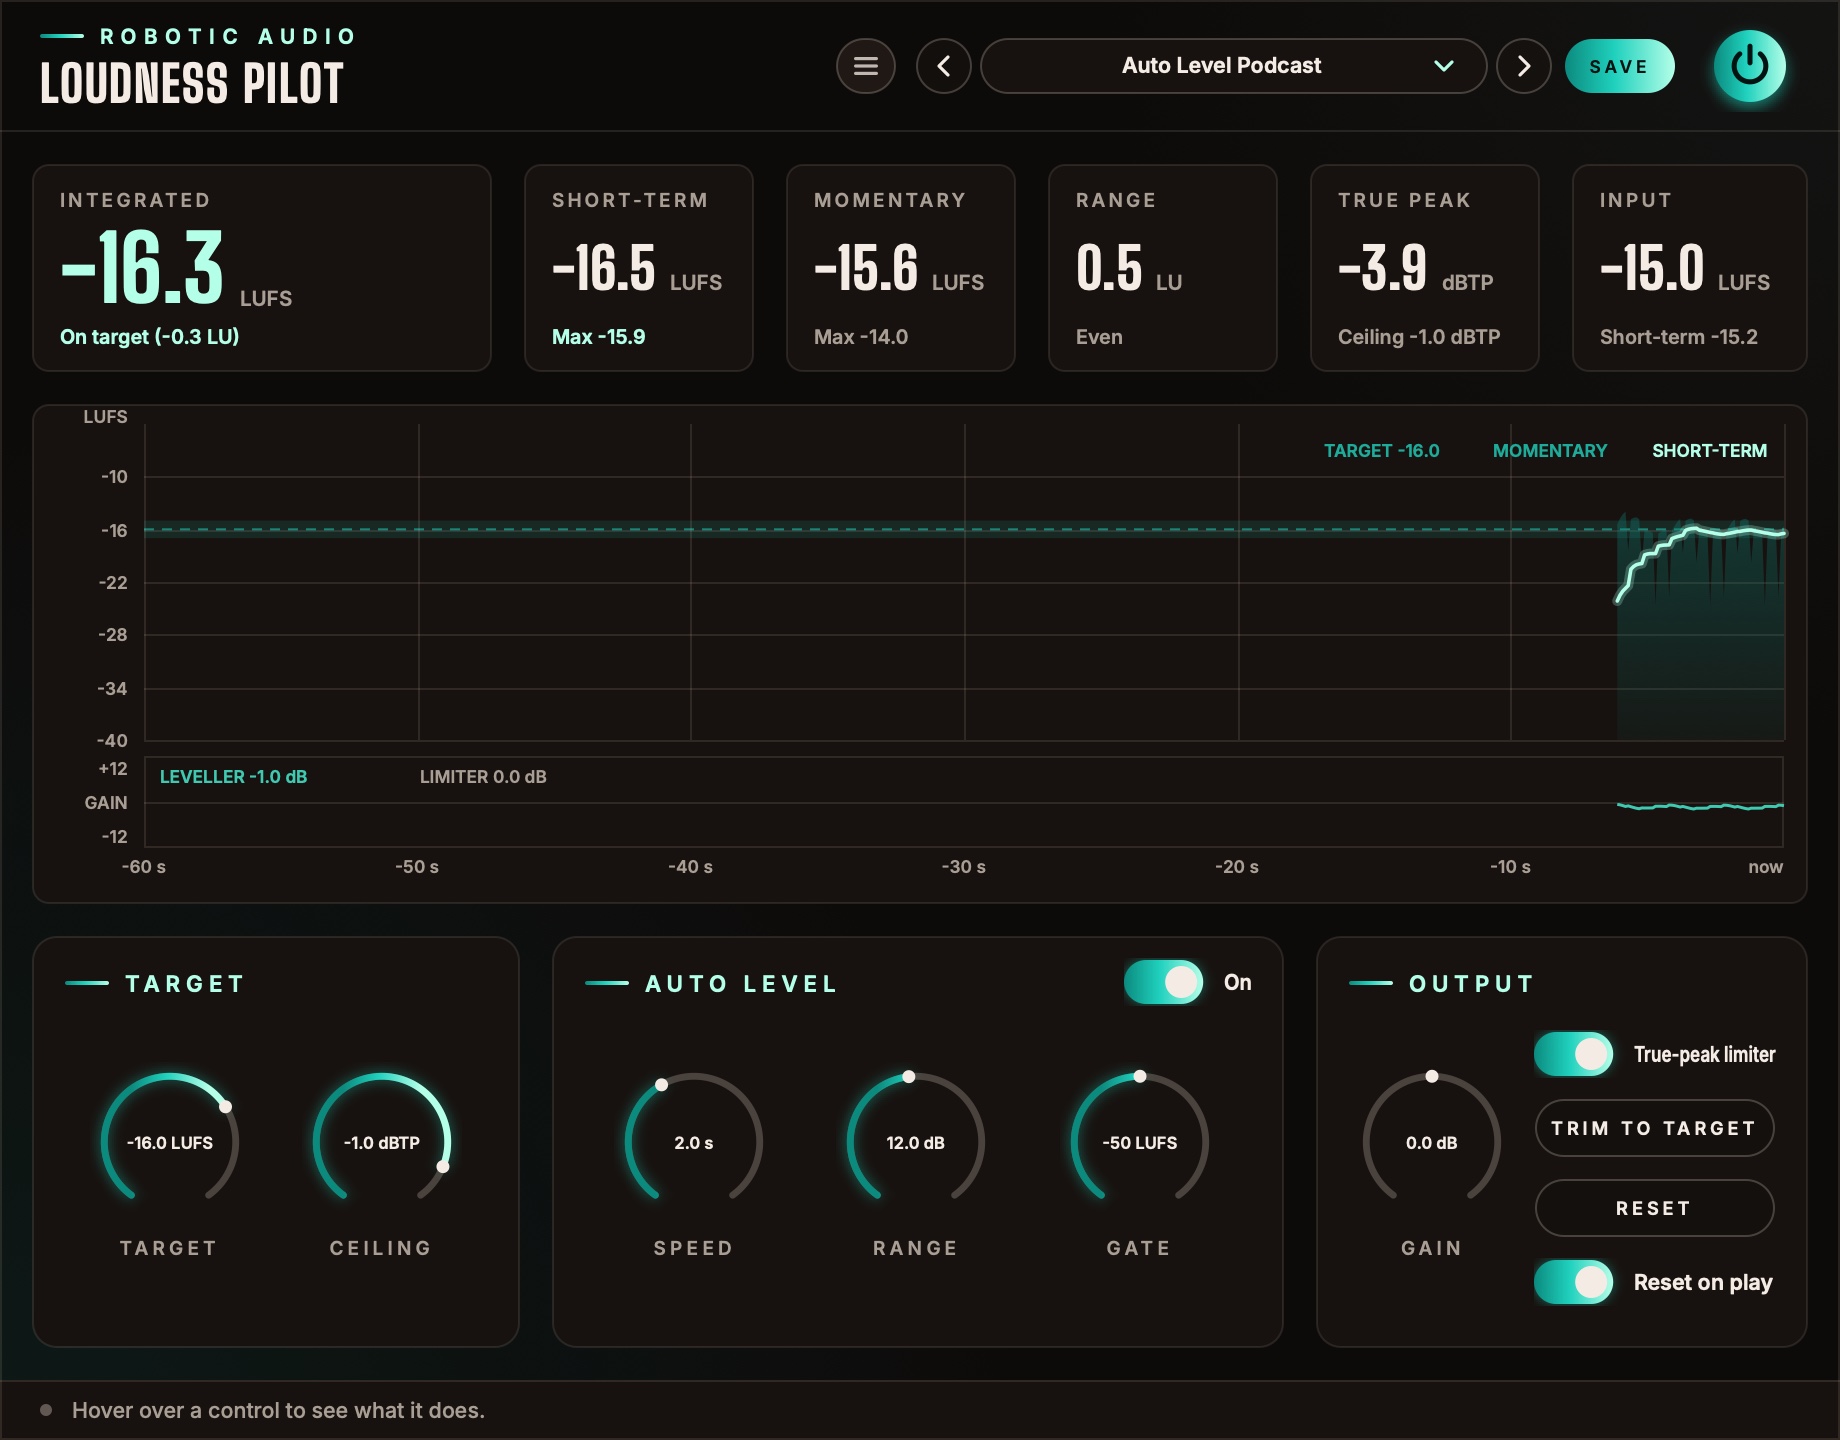Click the Momentary -15.6 LUFS readout

[899, 268]
